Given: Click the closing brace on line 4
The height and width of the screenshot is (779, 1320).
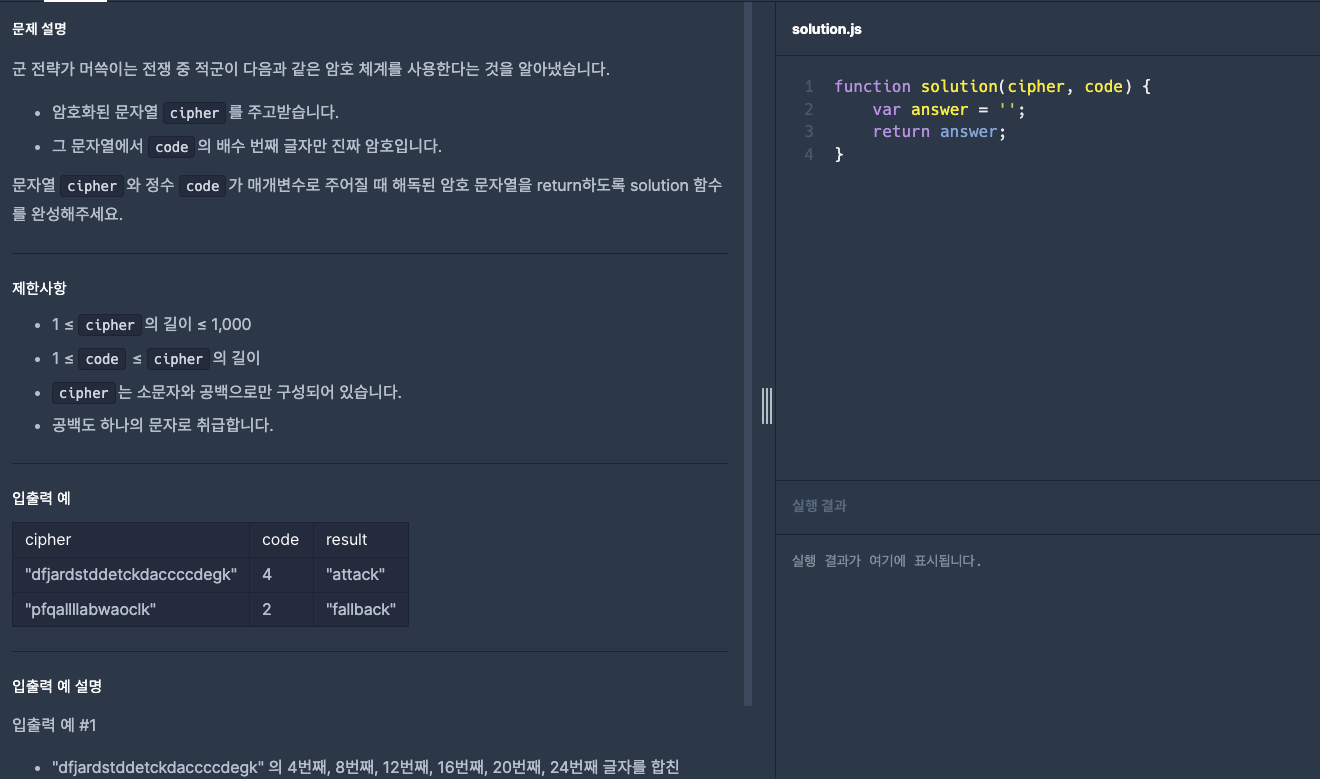Looking at the screenshot, I should click(839, 154).
